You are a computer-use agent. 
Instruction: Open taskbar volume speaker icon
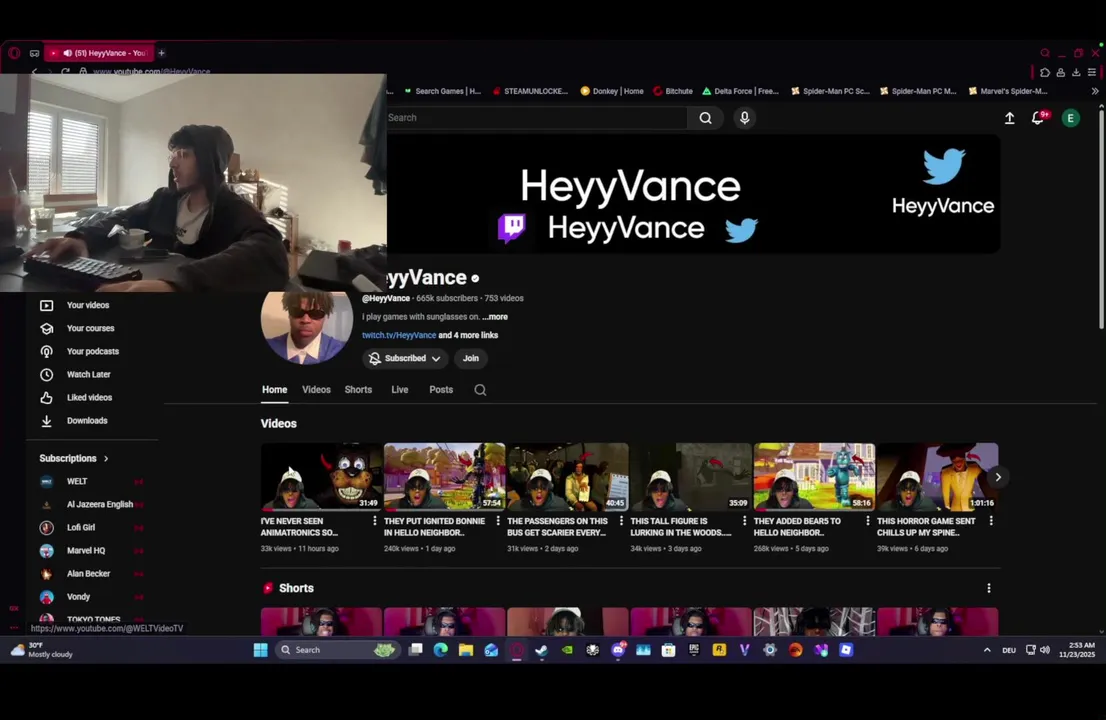pyautogui.click(x=1045, y=650)
